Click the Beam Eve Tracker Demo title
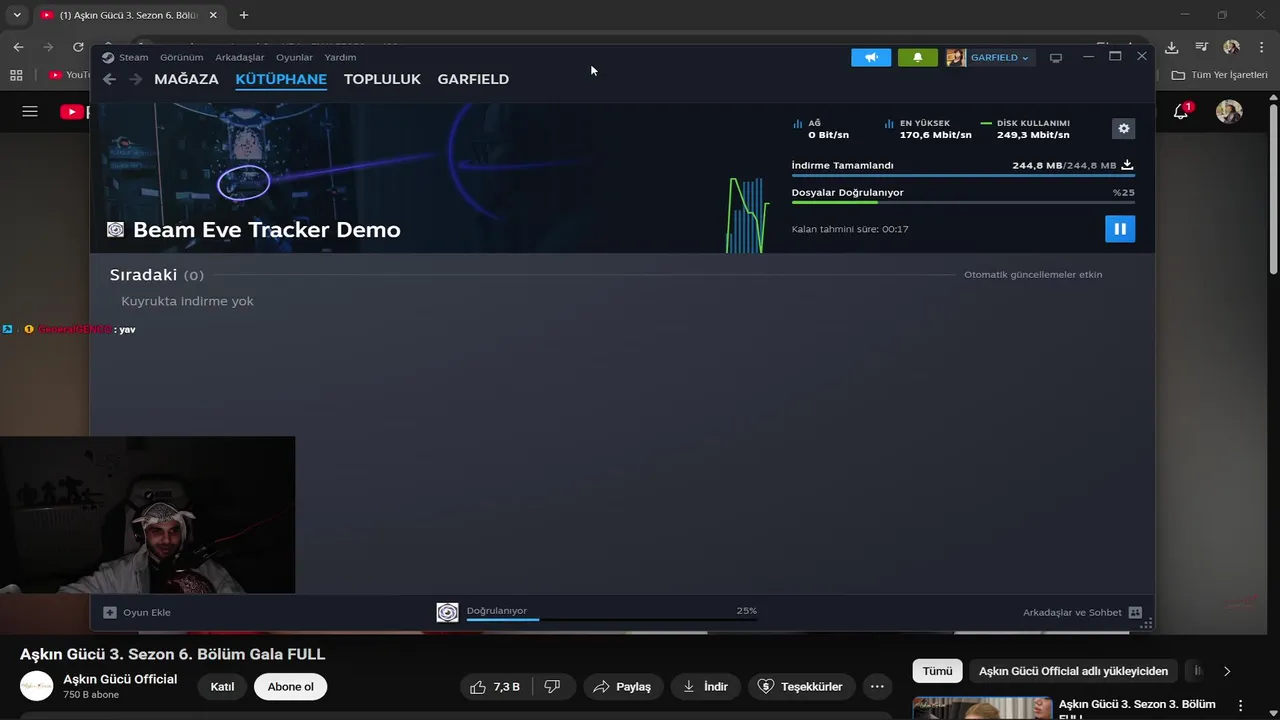1280x720 pixels. tap(266, 230)
